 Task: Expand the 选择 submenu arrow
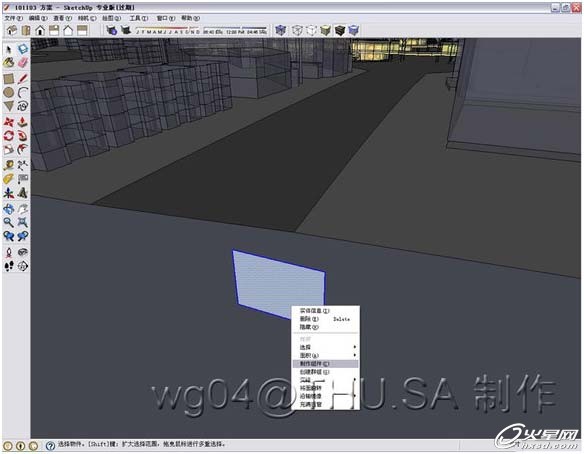(x=355, y=347)
